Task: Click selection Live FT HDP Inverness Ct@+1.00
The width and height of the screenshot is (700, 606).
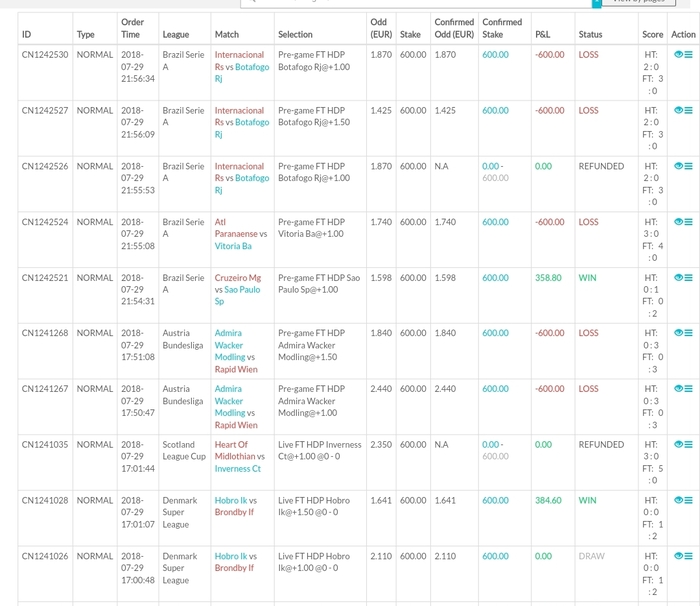Action: point(320,451)
